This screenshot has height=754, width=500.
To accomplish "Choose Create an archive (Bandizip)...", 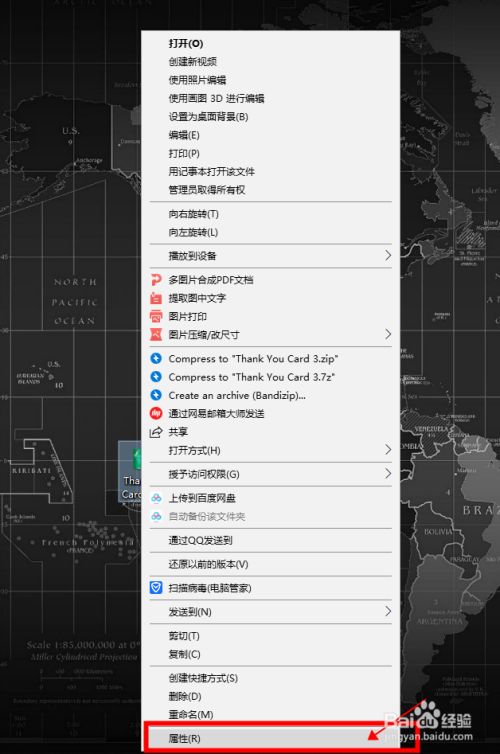I will pyautogui.click(x=271, y=395).
